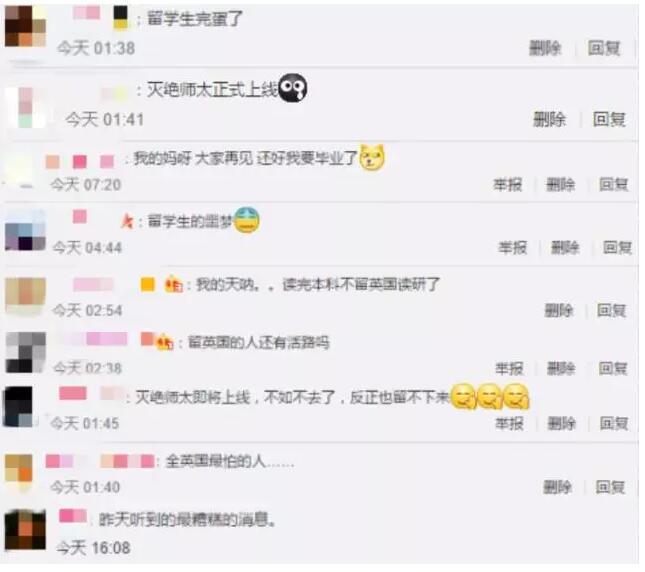Reply to the comment about 读完本科不留英国读研了

pos(611,310)
